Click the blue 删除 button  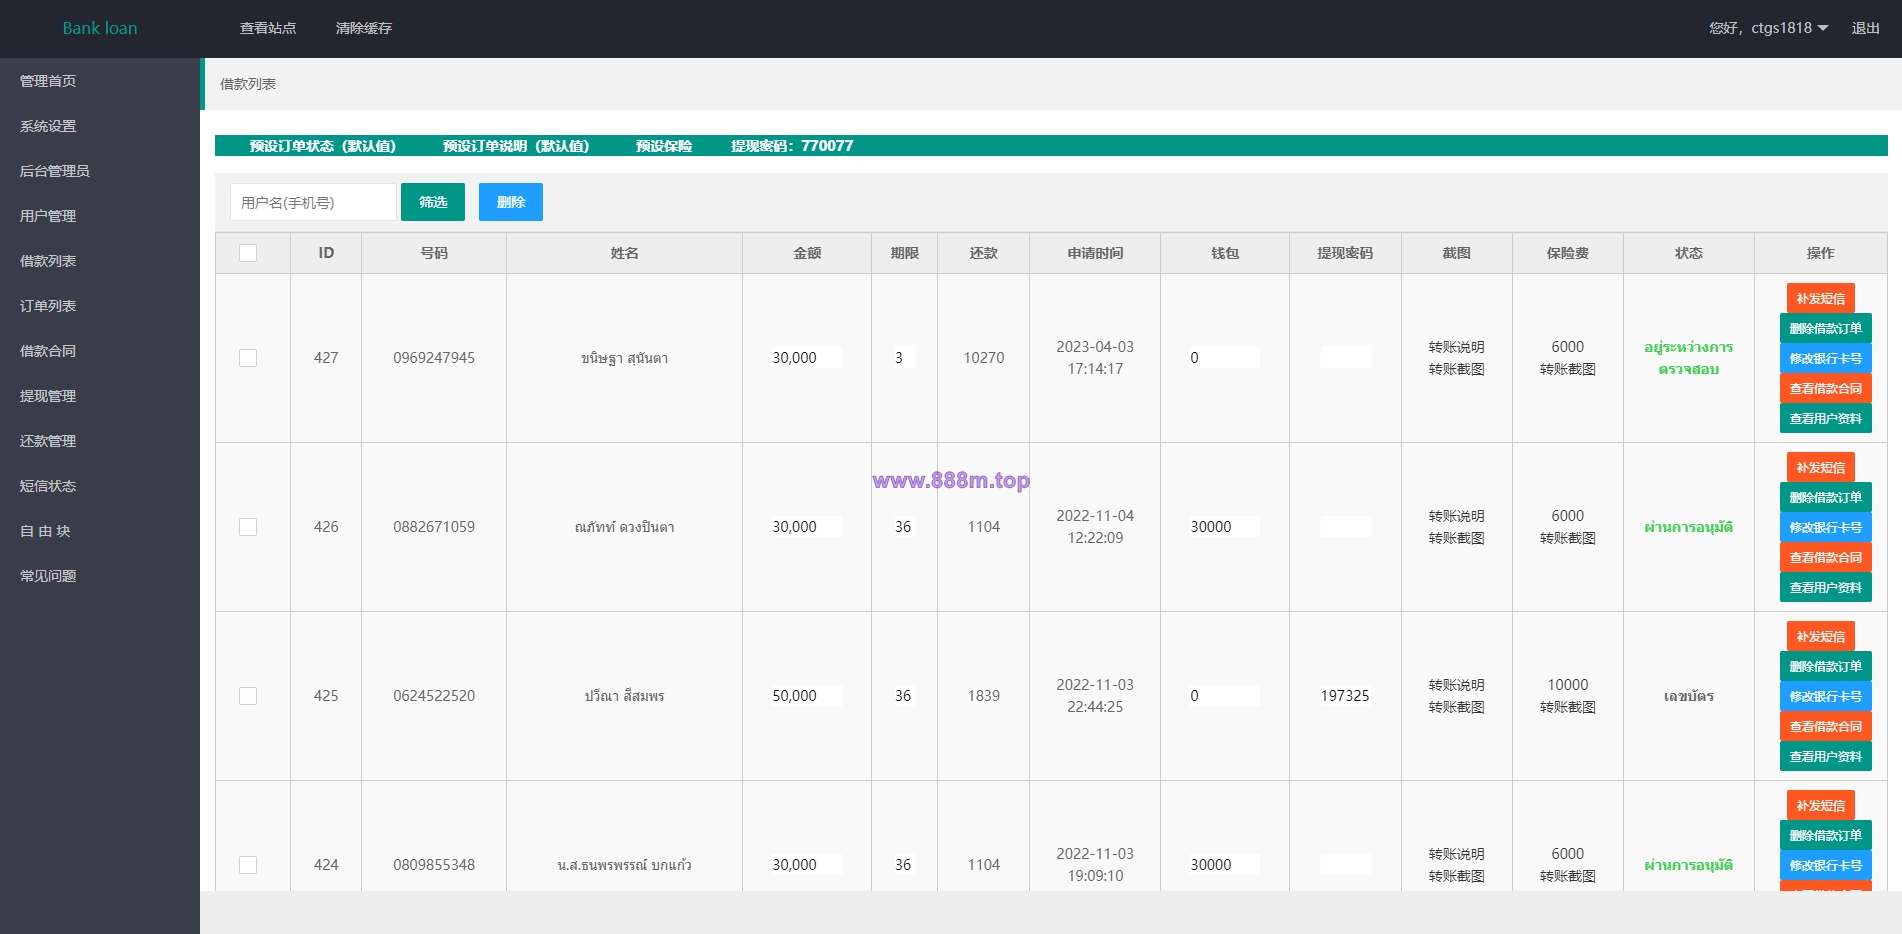tap(511, 202)
